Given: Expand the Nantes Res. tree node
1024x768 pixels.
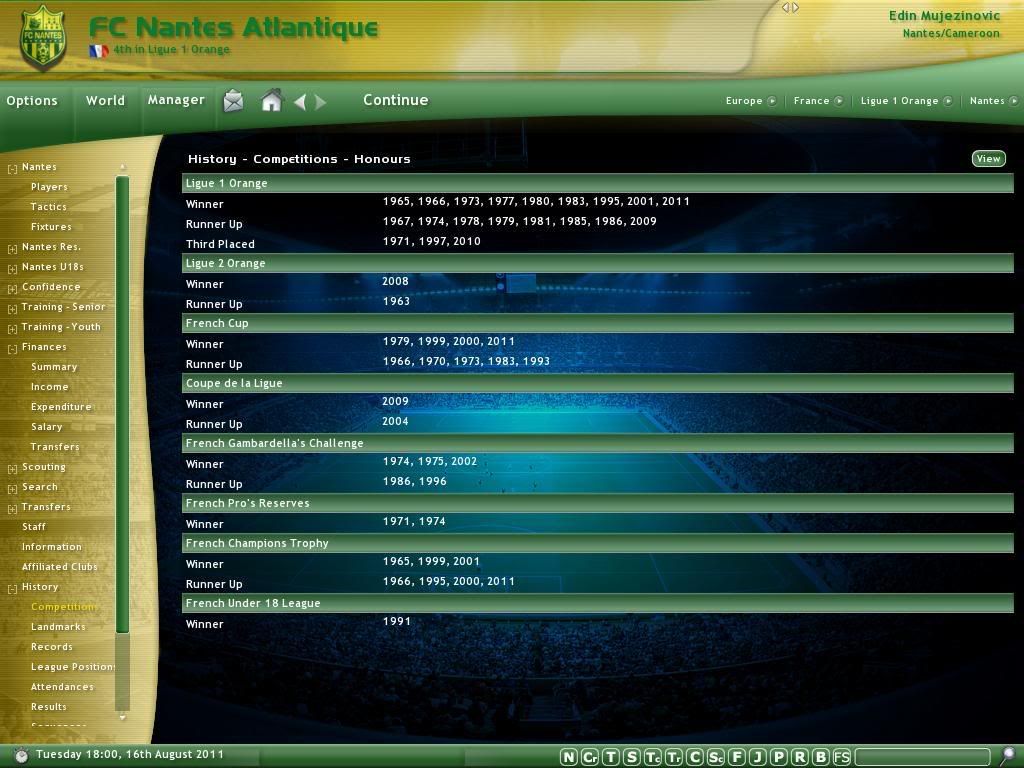Looking at the screenshot, I should click(x=12, y=249).
